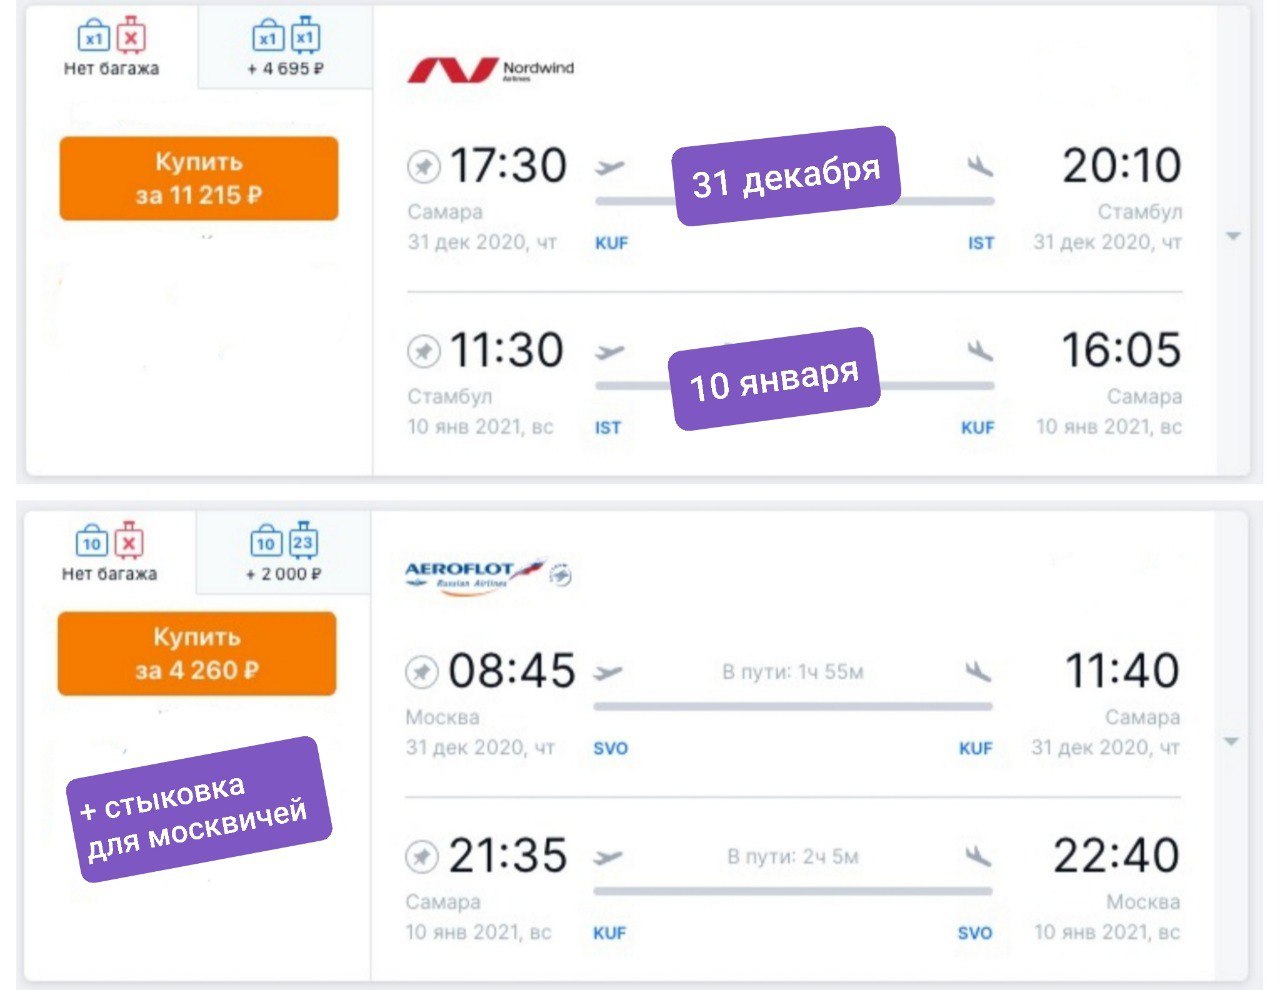Image resolution: width=1280 pixels, height=990 pixels.
Task: Buy the Aeroflot ticket for 4 260 ₽
Action: click(197, 653)
